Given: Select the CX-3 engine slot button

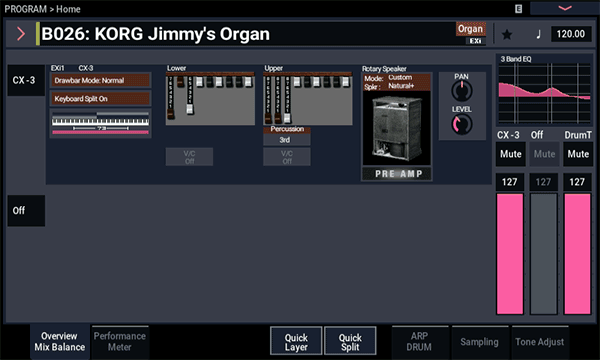Looking at the screenshot, I should [x=26, y=80].
